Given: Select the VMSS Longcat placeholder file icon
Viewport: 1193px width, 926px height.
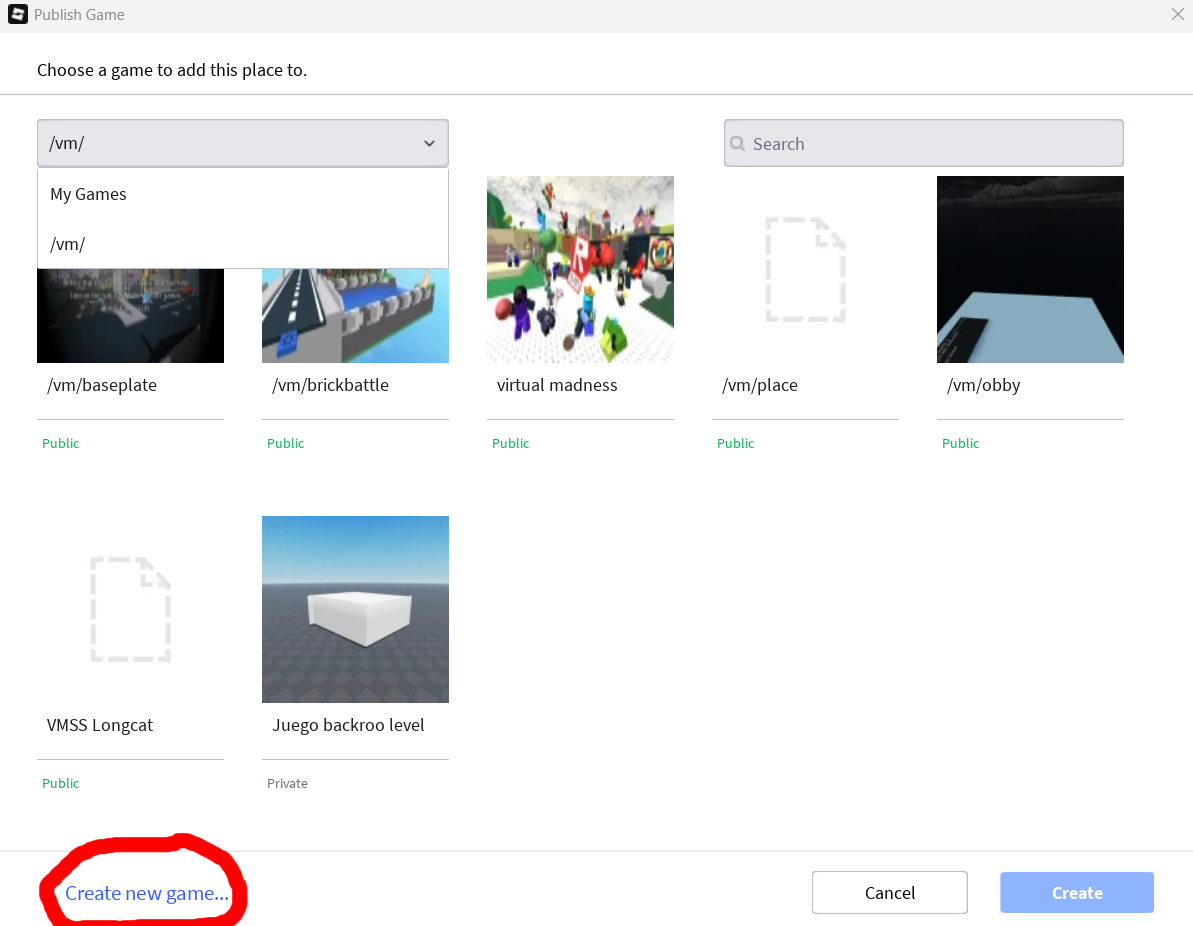Looking at the screenshot, I should pyautogui.click(x=130, y=609).
